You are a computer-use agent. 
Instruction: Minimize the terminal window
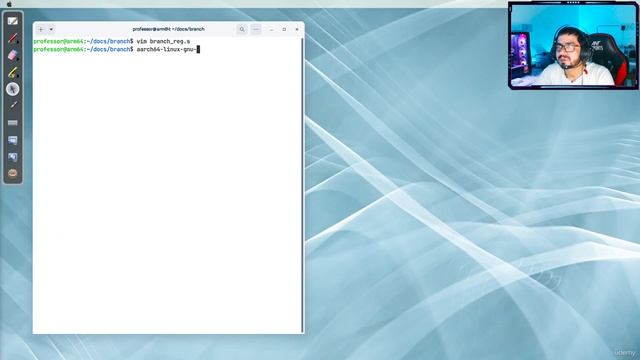pos(271,29)
